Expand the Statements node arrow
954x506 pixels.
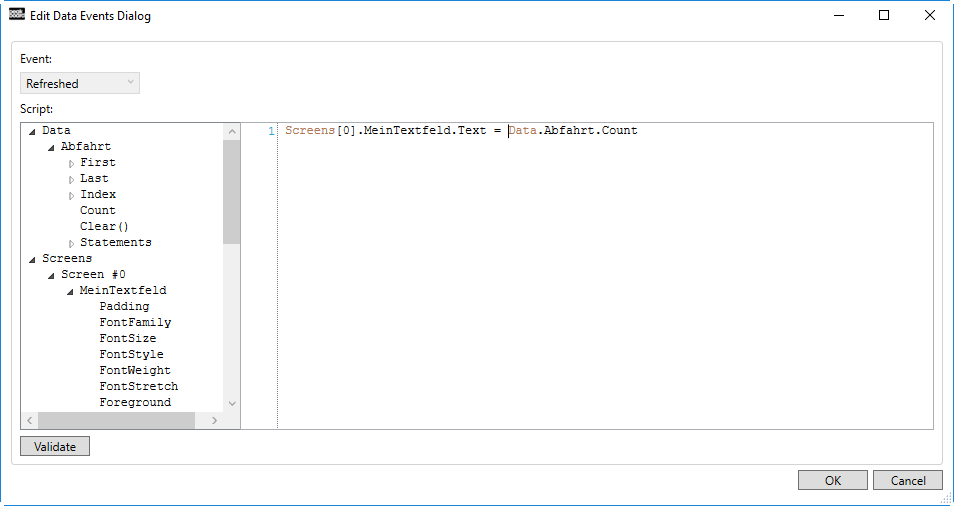71,243
